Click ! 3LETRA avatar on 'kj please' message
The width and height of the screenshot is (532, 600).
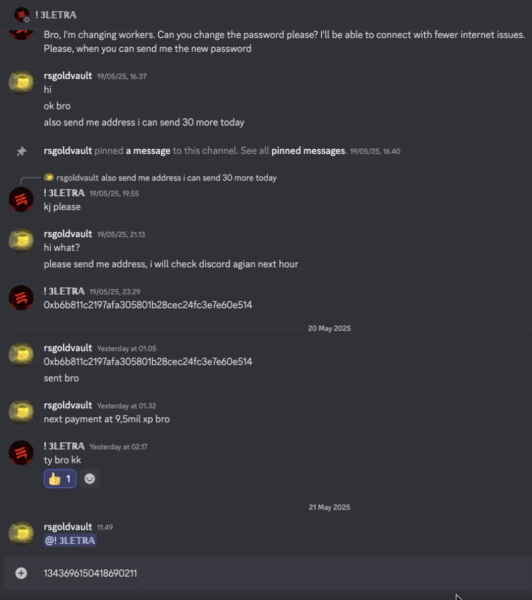coord(21,199)
